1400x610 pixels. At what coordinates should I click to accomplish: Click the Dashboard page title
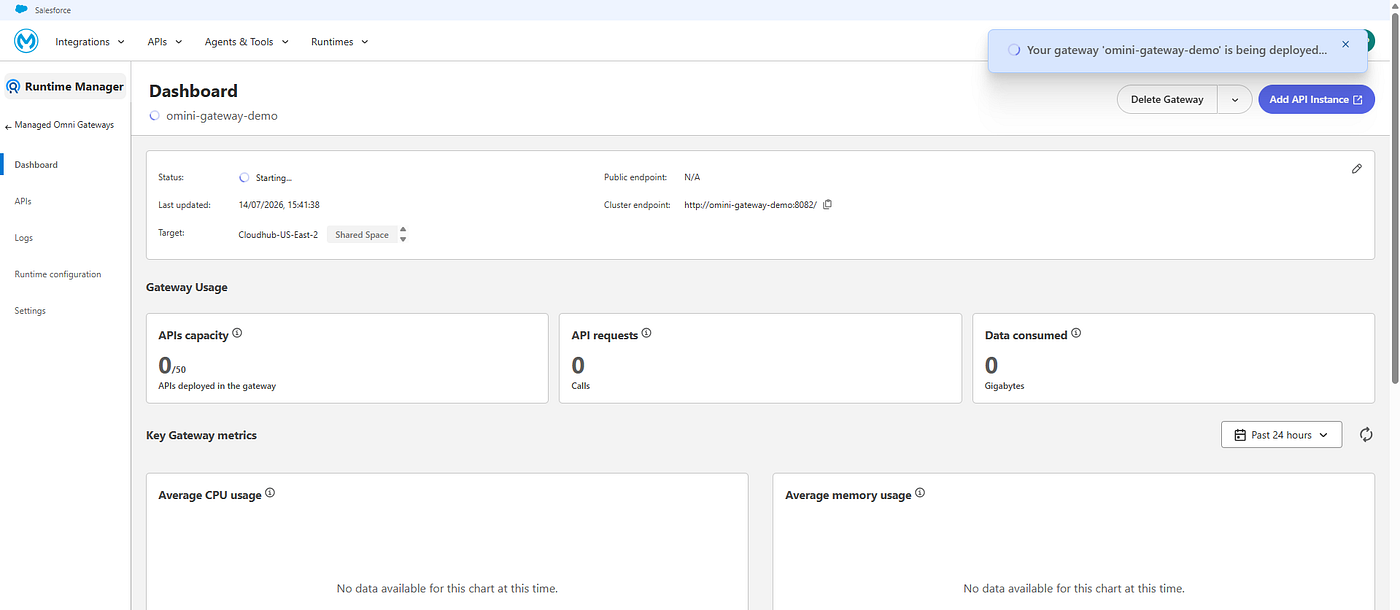[193, 91]
